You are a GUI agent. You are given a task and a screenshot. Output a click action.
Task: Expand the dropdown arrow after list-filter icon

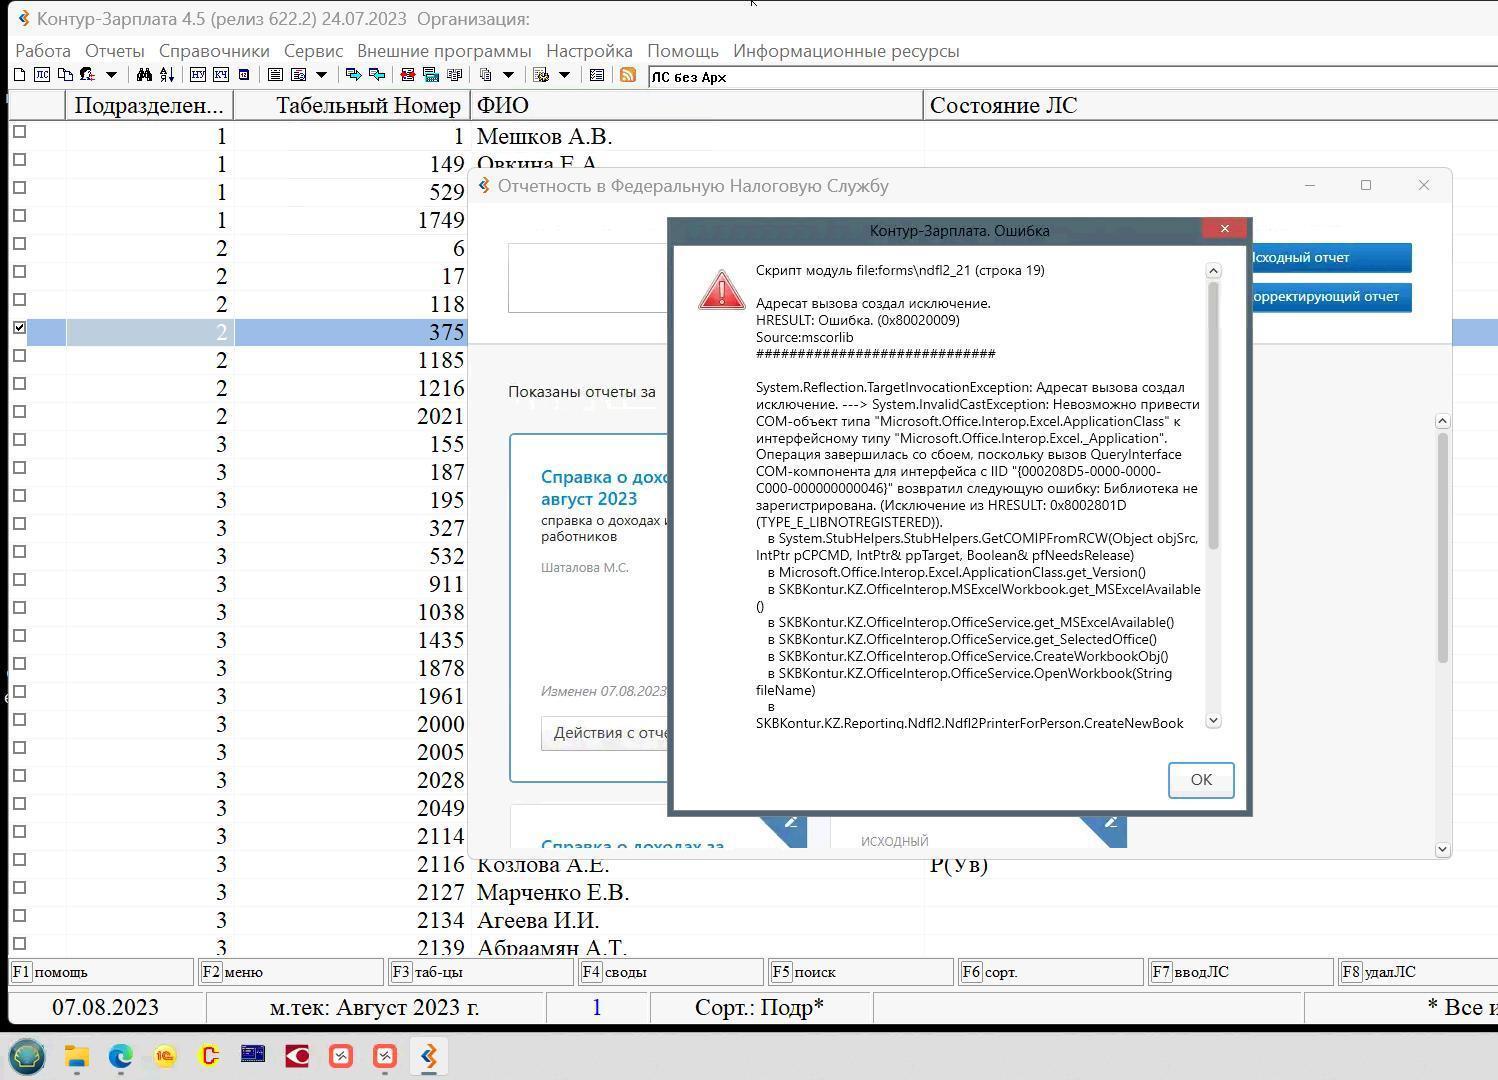pos(321,75)
